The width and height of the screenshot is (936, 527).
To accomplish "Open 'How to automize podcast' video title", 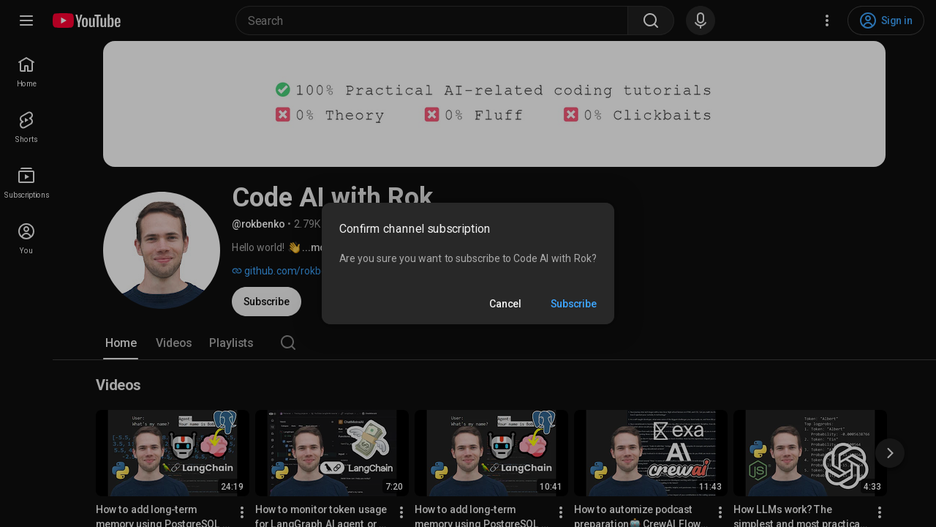I will point(637,516).
